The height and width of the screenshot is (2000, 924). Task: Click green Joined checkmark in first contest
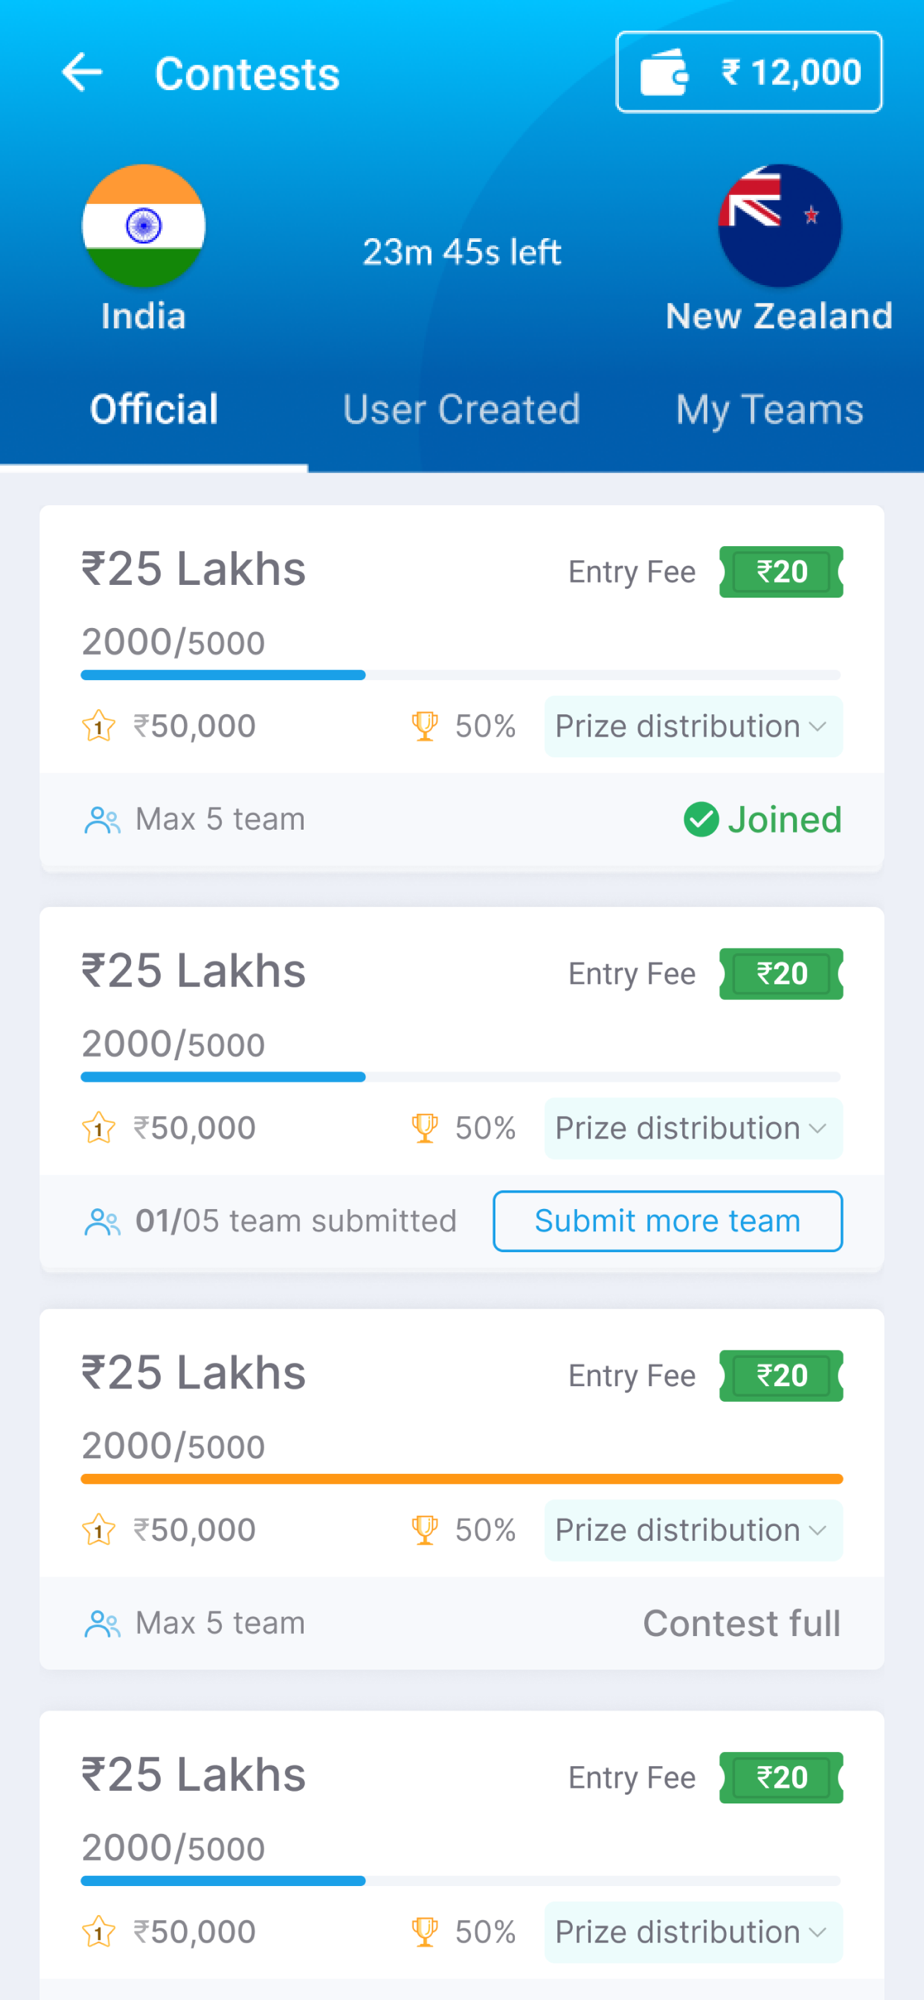pos(701,820)
